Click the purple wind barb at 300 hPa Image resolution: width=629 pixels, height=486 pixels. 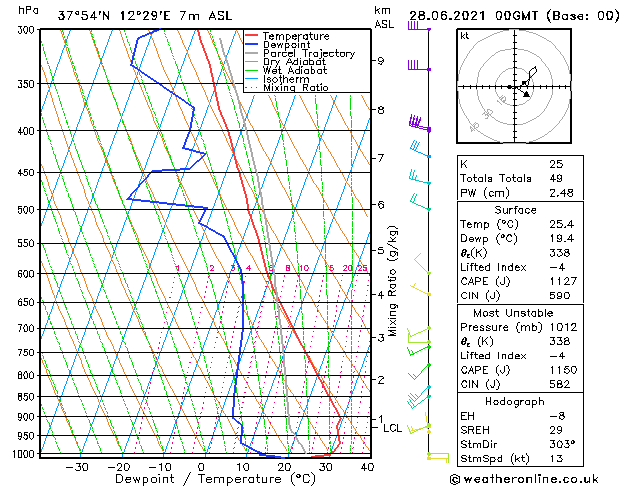point(419,26)
